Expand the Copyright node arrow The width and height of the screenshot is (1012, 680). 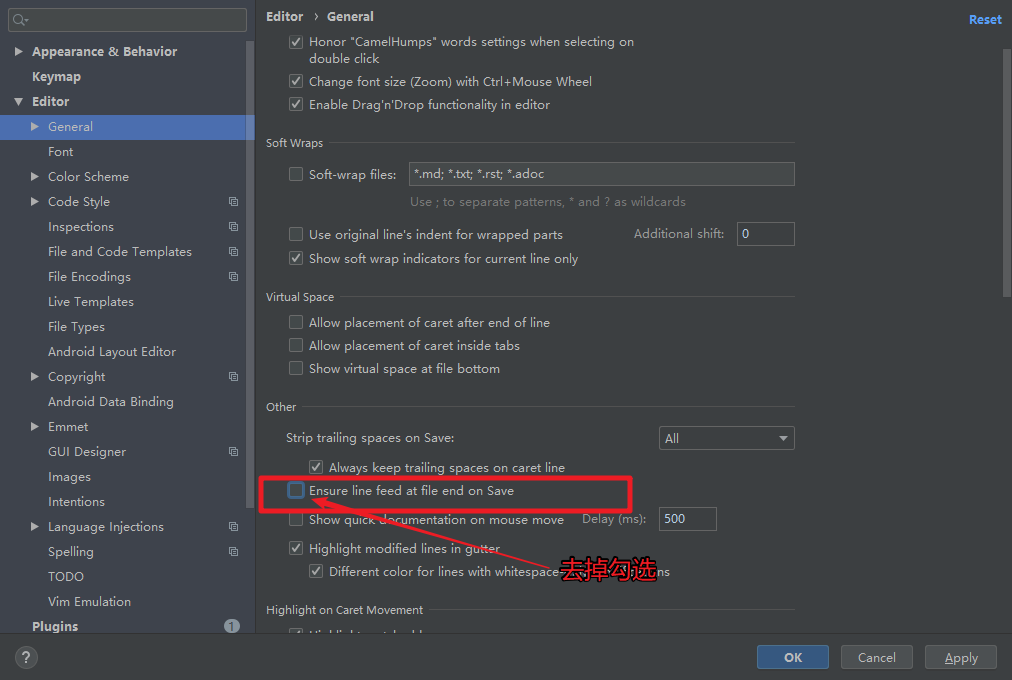click(x=35, y=376)
